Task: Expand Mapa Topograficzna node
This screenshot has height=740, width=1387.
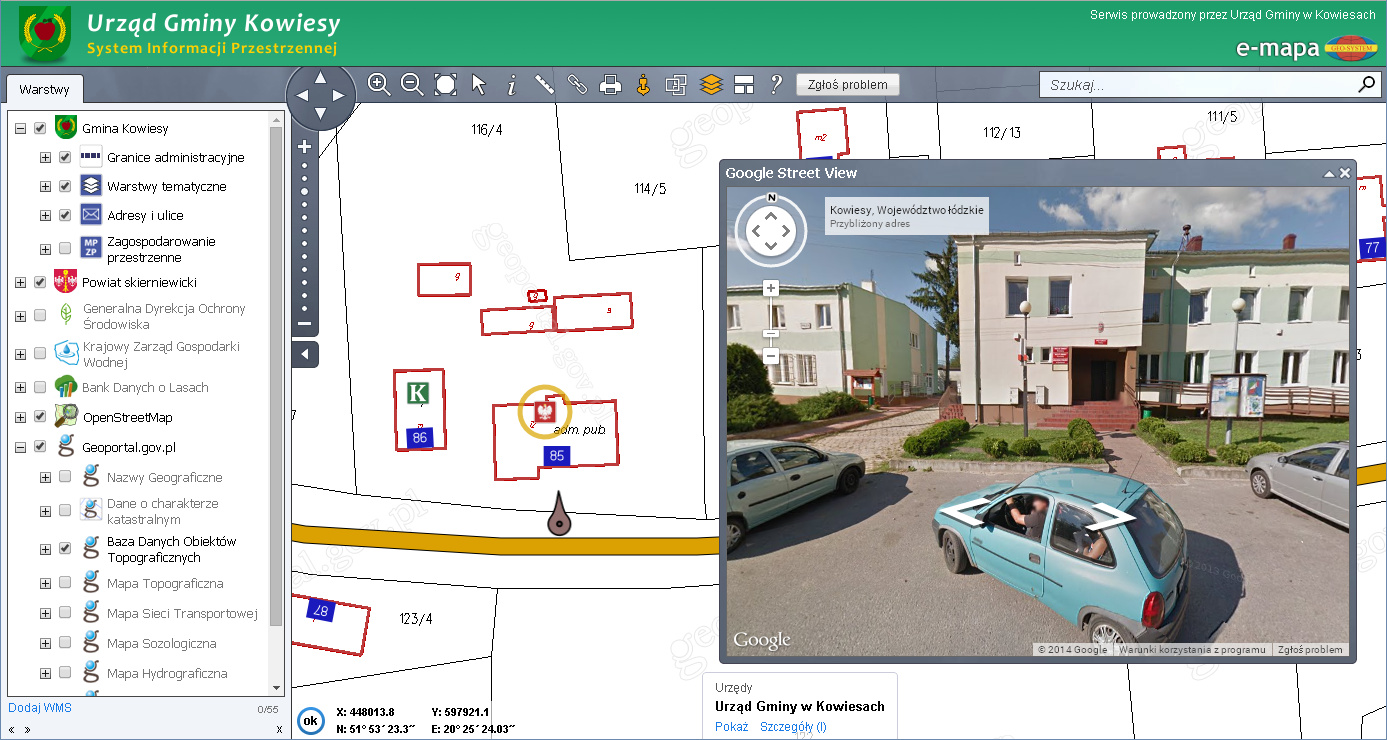Action: 45,583
